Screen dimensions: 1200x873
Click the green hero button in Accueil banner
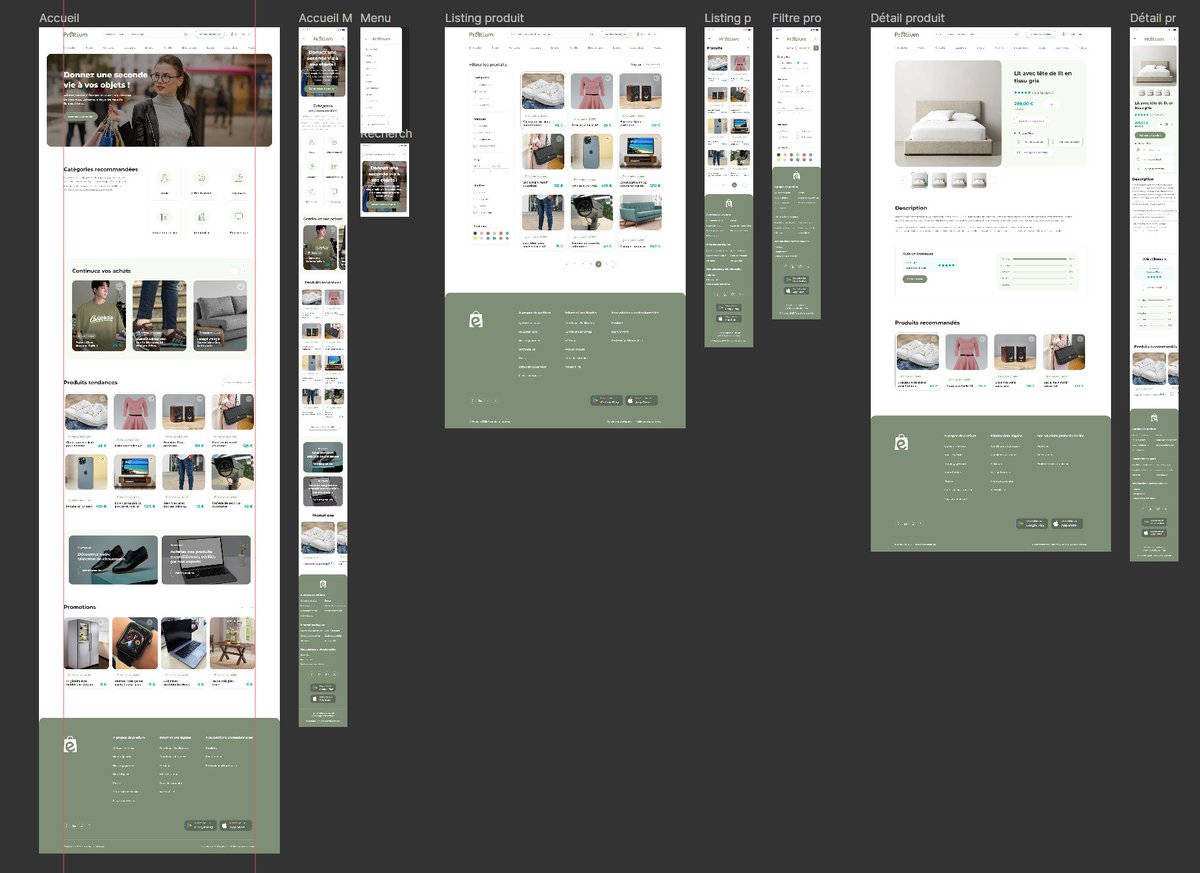coord(81,116)
